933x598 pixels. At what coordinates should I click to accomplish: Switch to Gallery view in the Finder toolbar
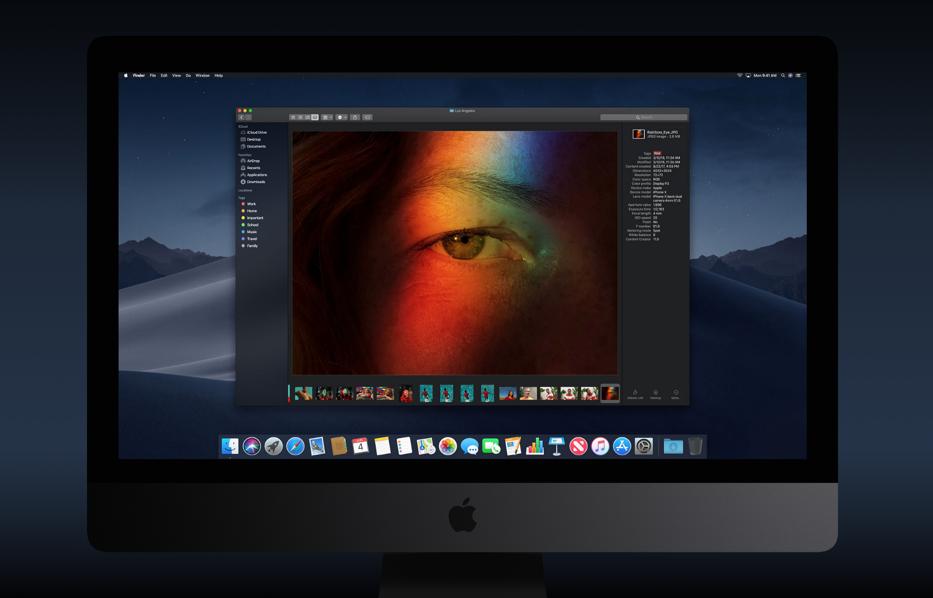click(x=315, y=117)
